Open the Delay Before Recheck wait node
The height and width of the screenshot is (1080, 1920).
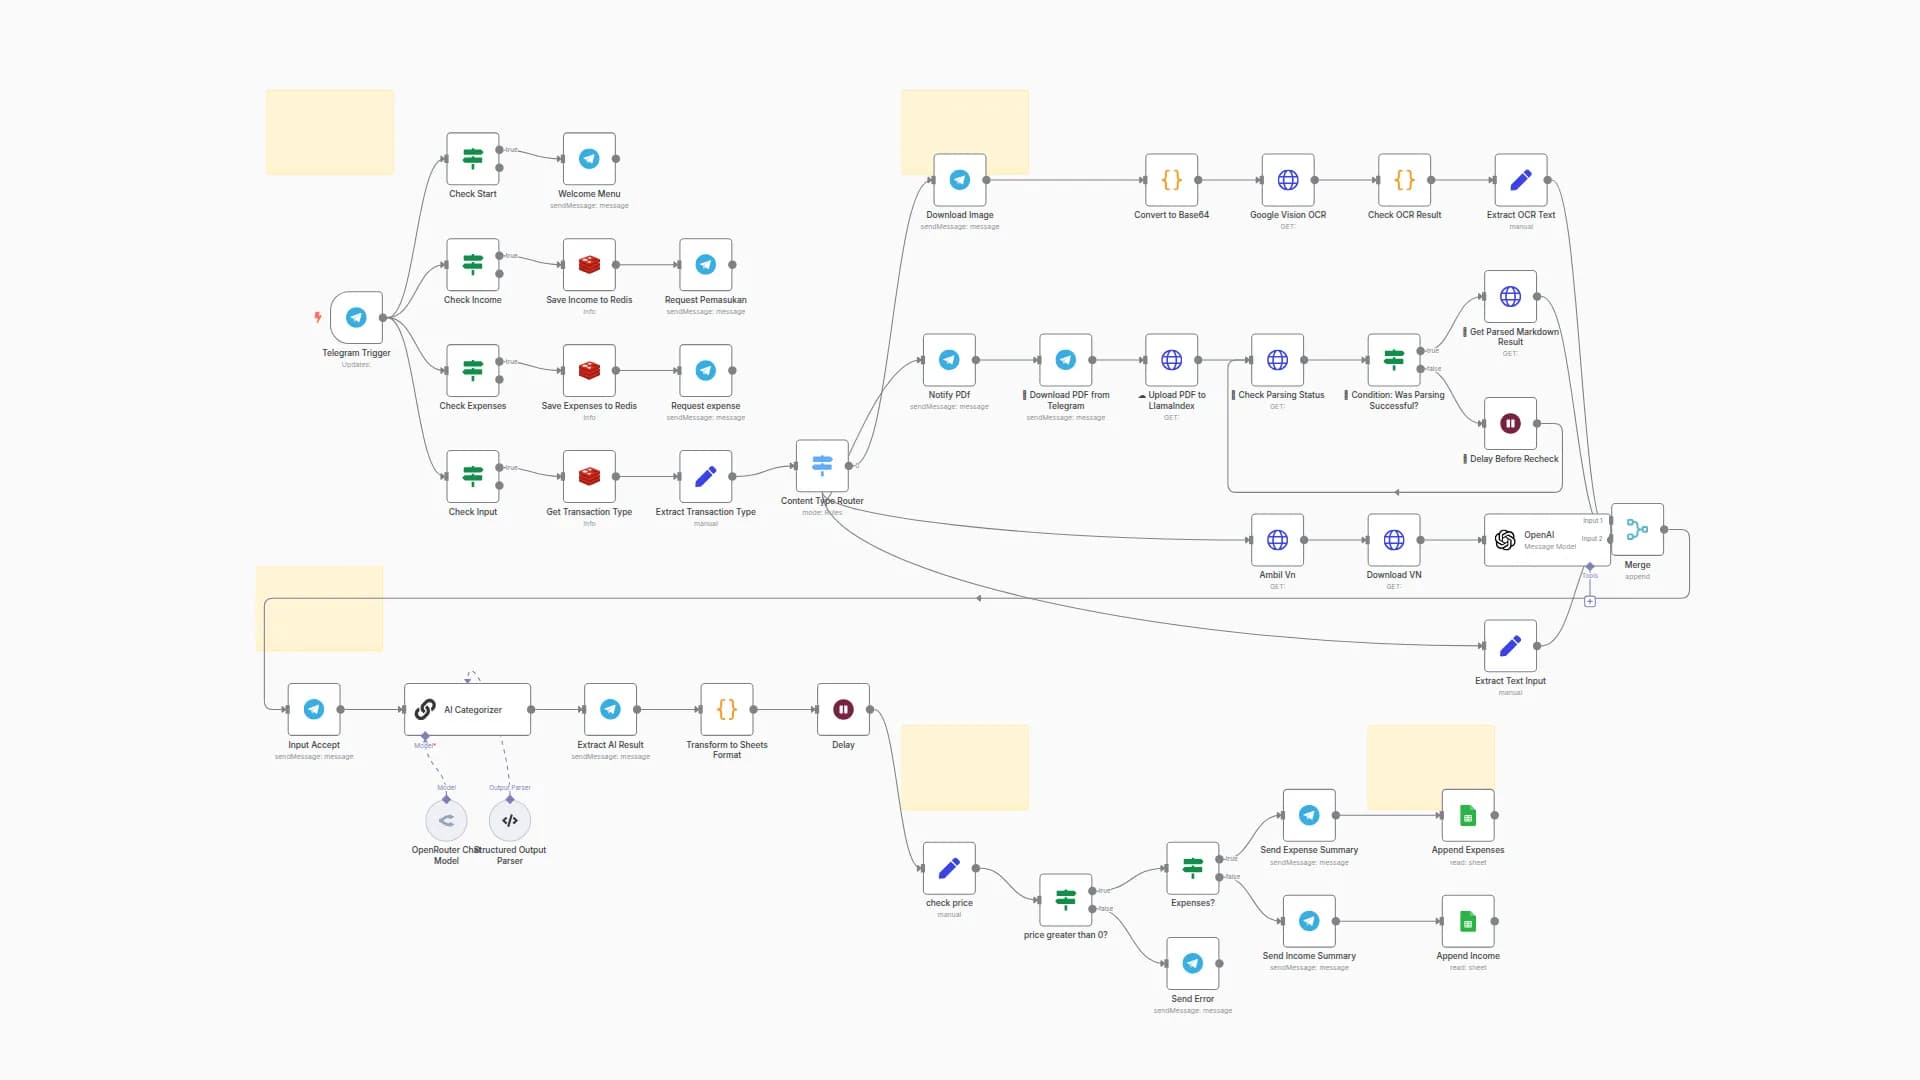click(1511, 424)
